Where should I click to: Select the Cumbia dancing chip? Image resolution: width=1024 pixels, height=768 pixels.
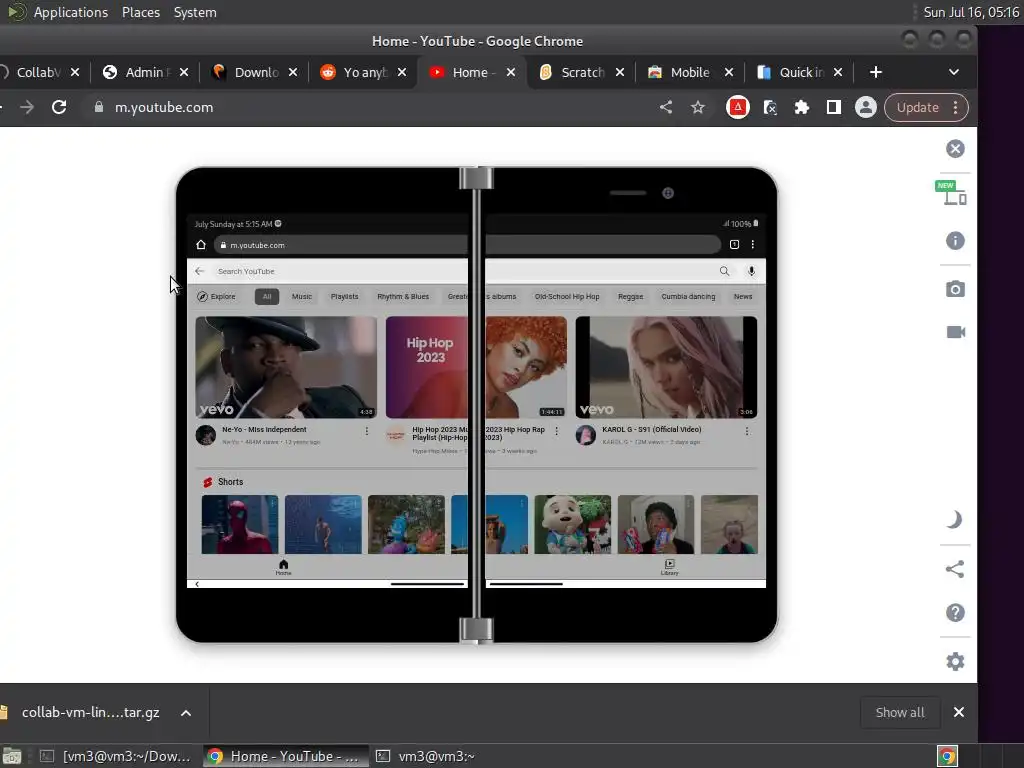tap(688, 296)
